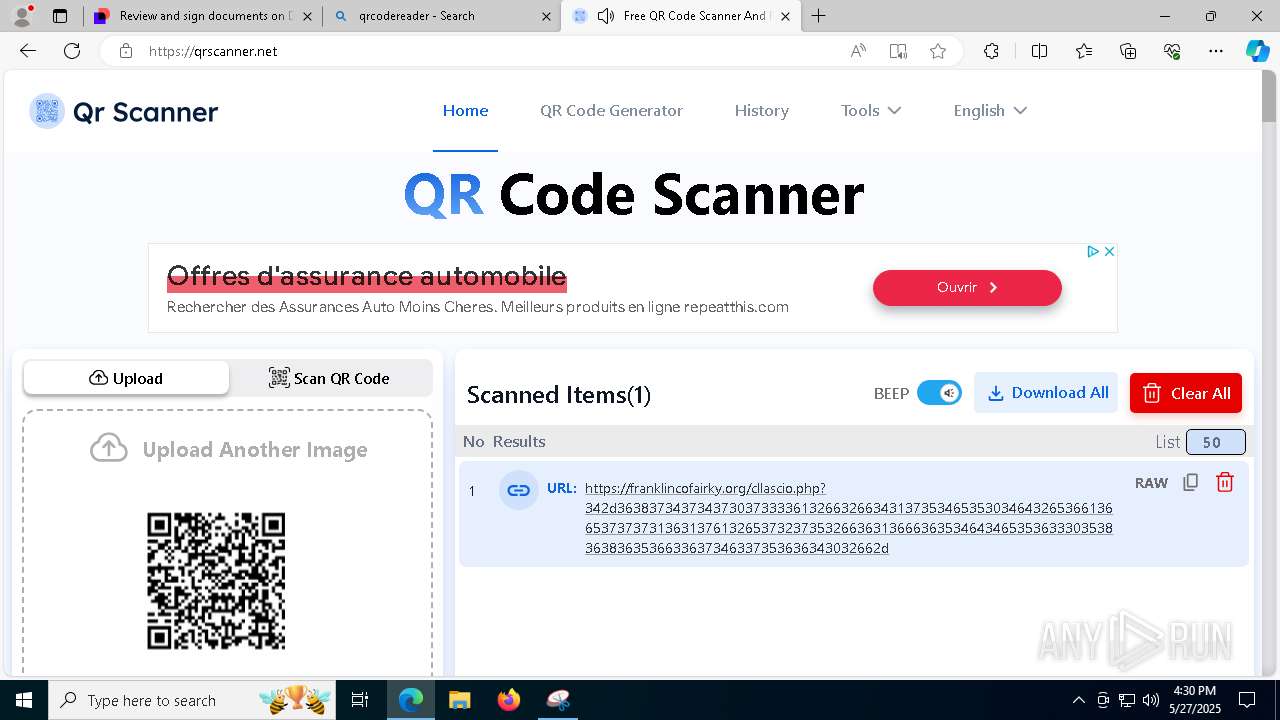Click the URL link icon in result row
Image resolution: width=1280 pixels, height=720 pixels.
point(518,490)
